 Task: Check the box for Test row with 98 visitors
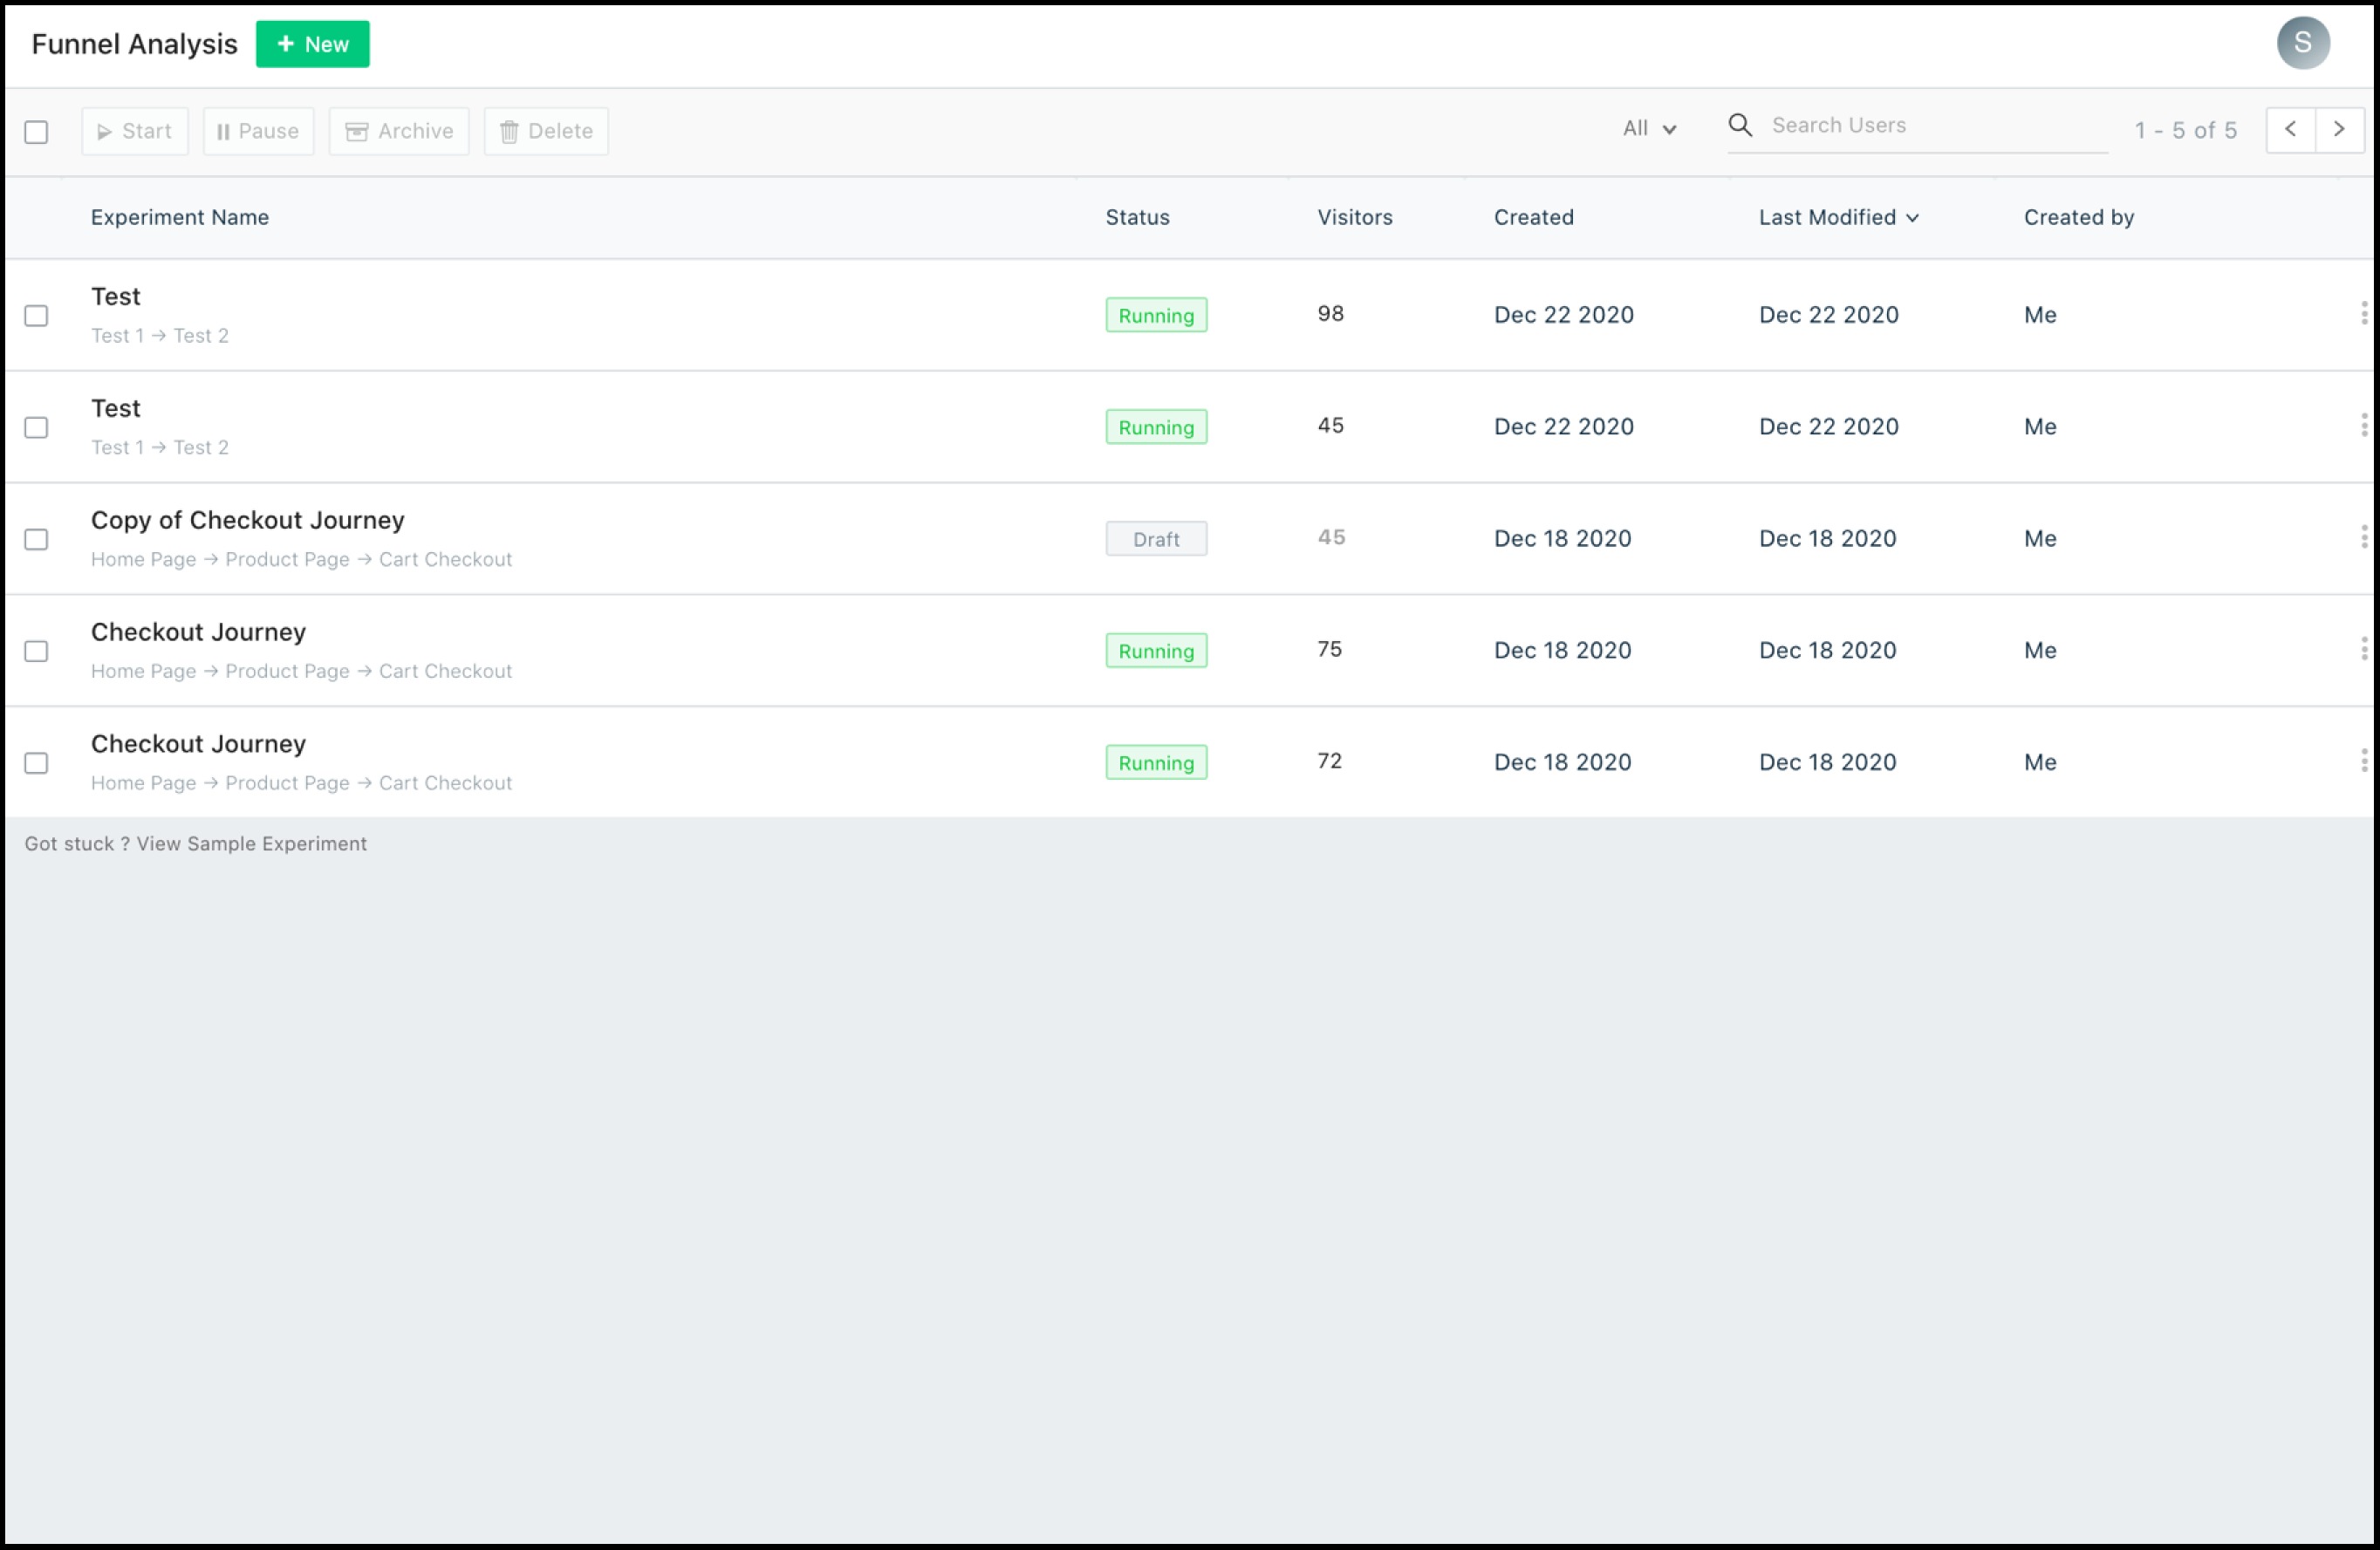pos(36,316)
